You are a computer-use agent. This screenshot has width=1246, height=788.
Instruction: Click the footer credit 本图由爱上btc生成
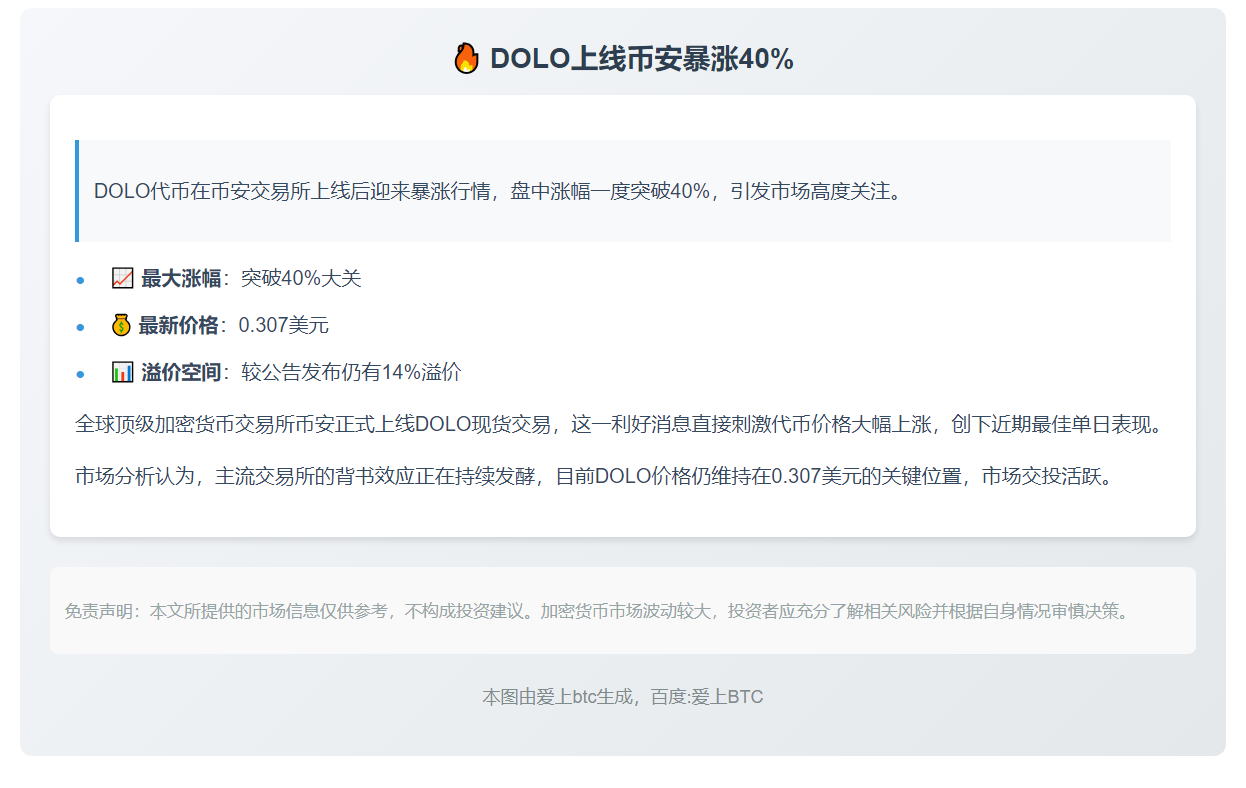click(x=622, y=697)
